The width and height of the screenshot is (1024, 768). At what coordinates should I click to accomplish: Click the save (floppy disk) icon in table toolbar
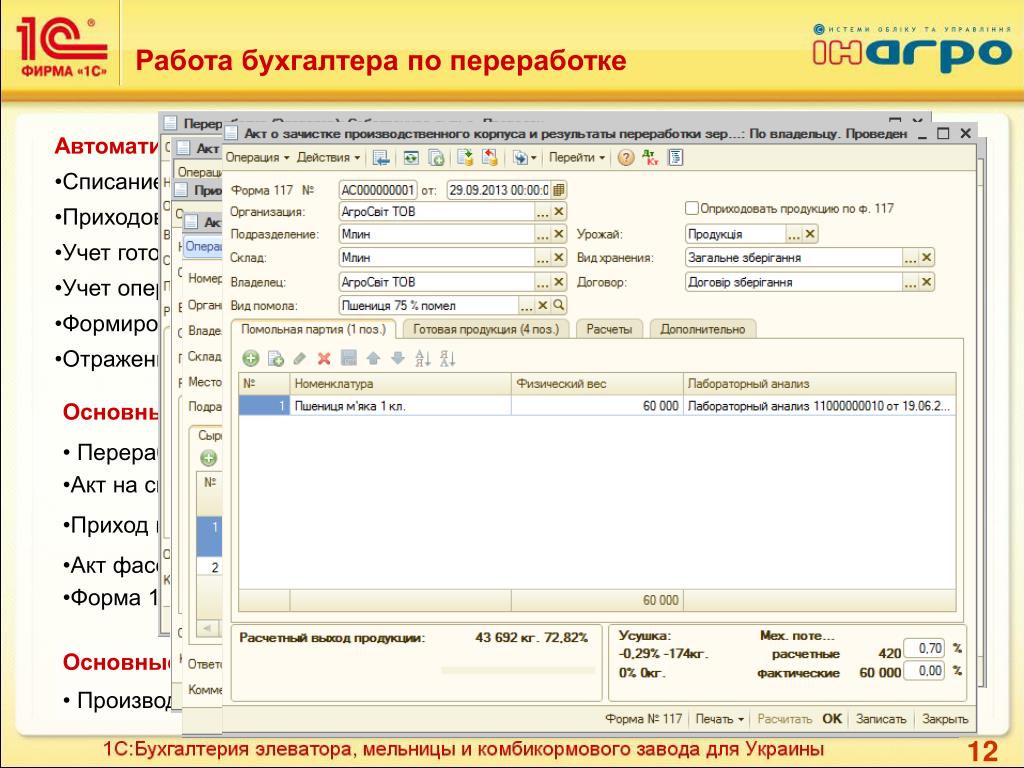click(349, 358)
